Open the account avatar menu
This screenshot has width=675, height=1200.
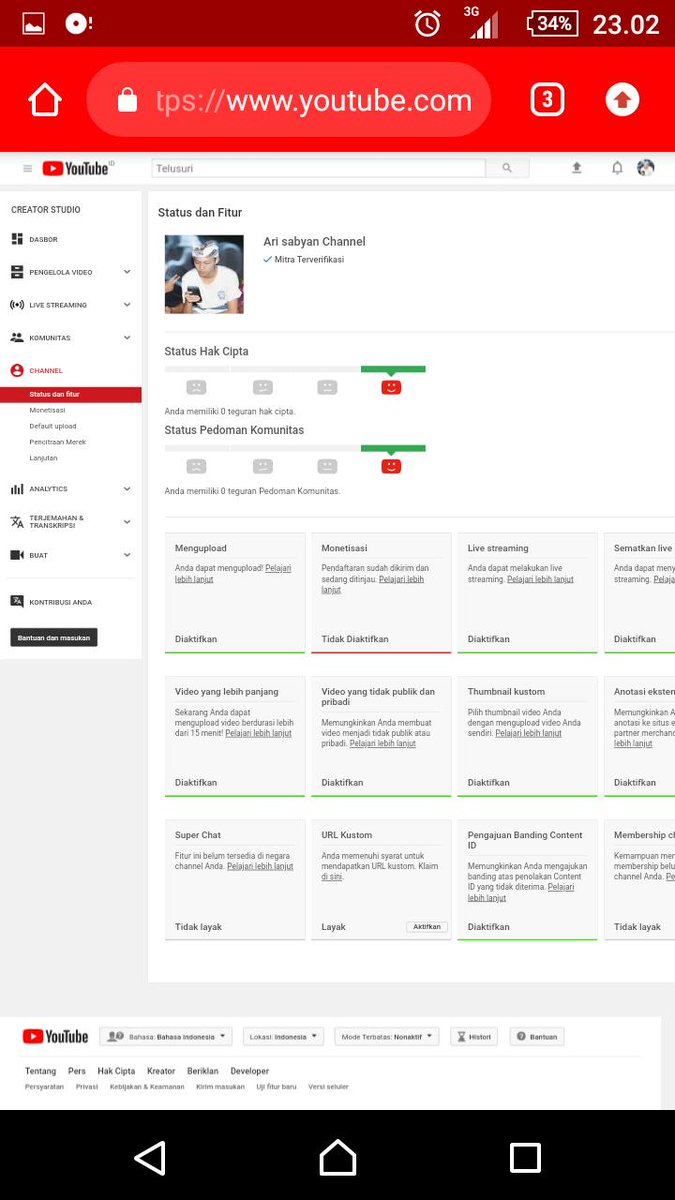click(646, 168)
